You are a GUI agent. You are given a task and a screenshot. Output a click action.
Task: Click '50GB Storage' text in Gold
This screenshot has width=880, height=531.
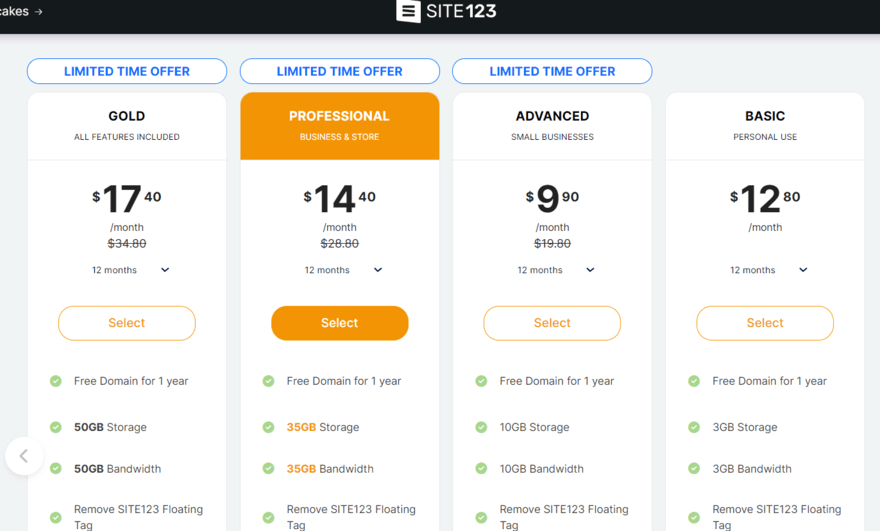coord(111,427)
